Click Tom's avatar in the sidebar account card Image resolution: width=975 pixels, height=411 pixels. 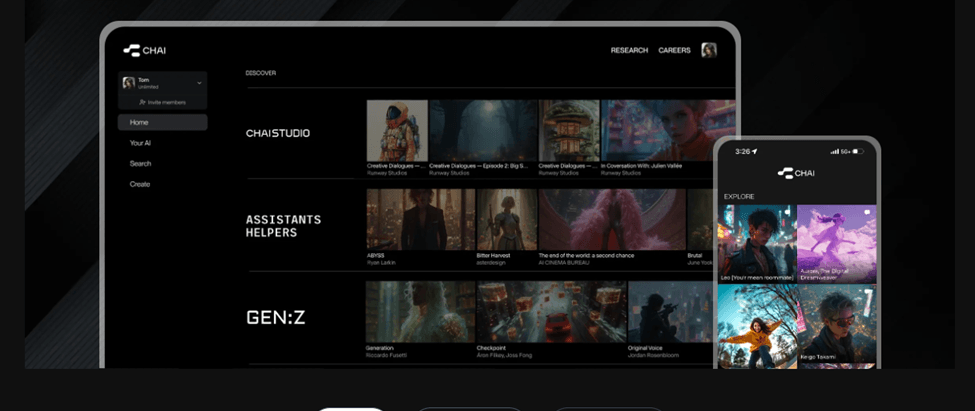(x=129, y=83)
